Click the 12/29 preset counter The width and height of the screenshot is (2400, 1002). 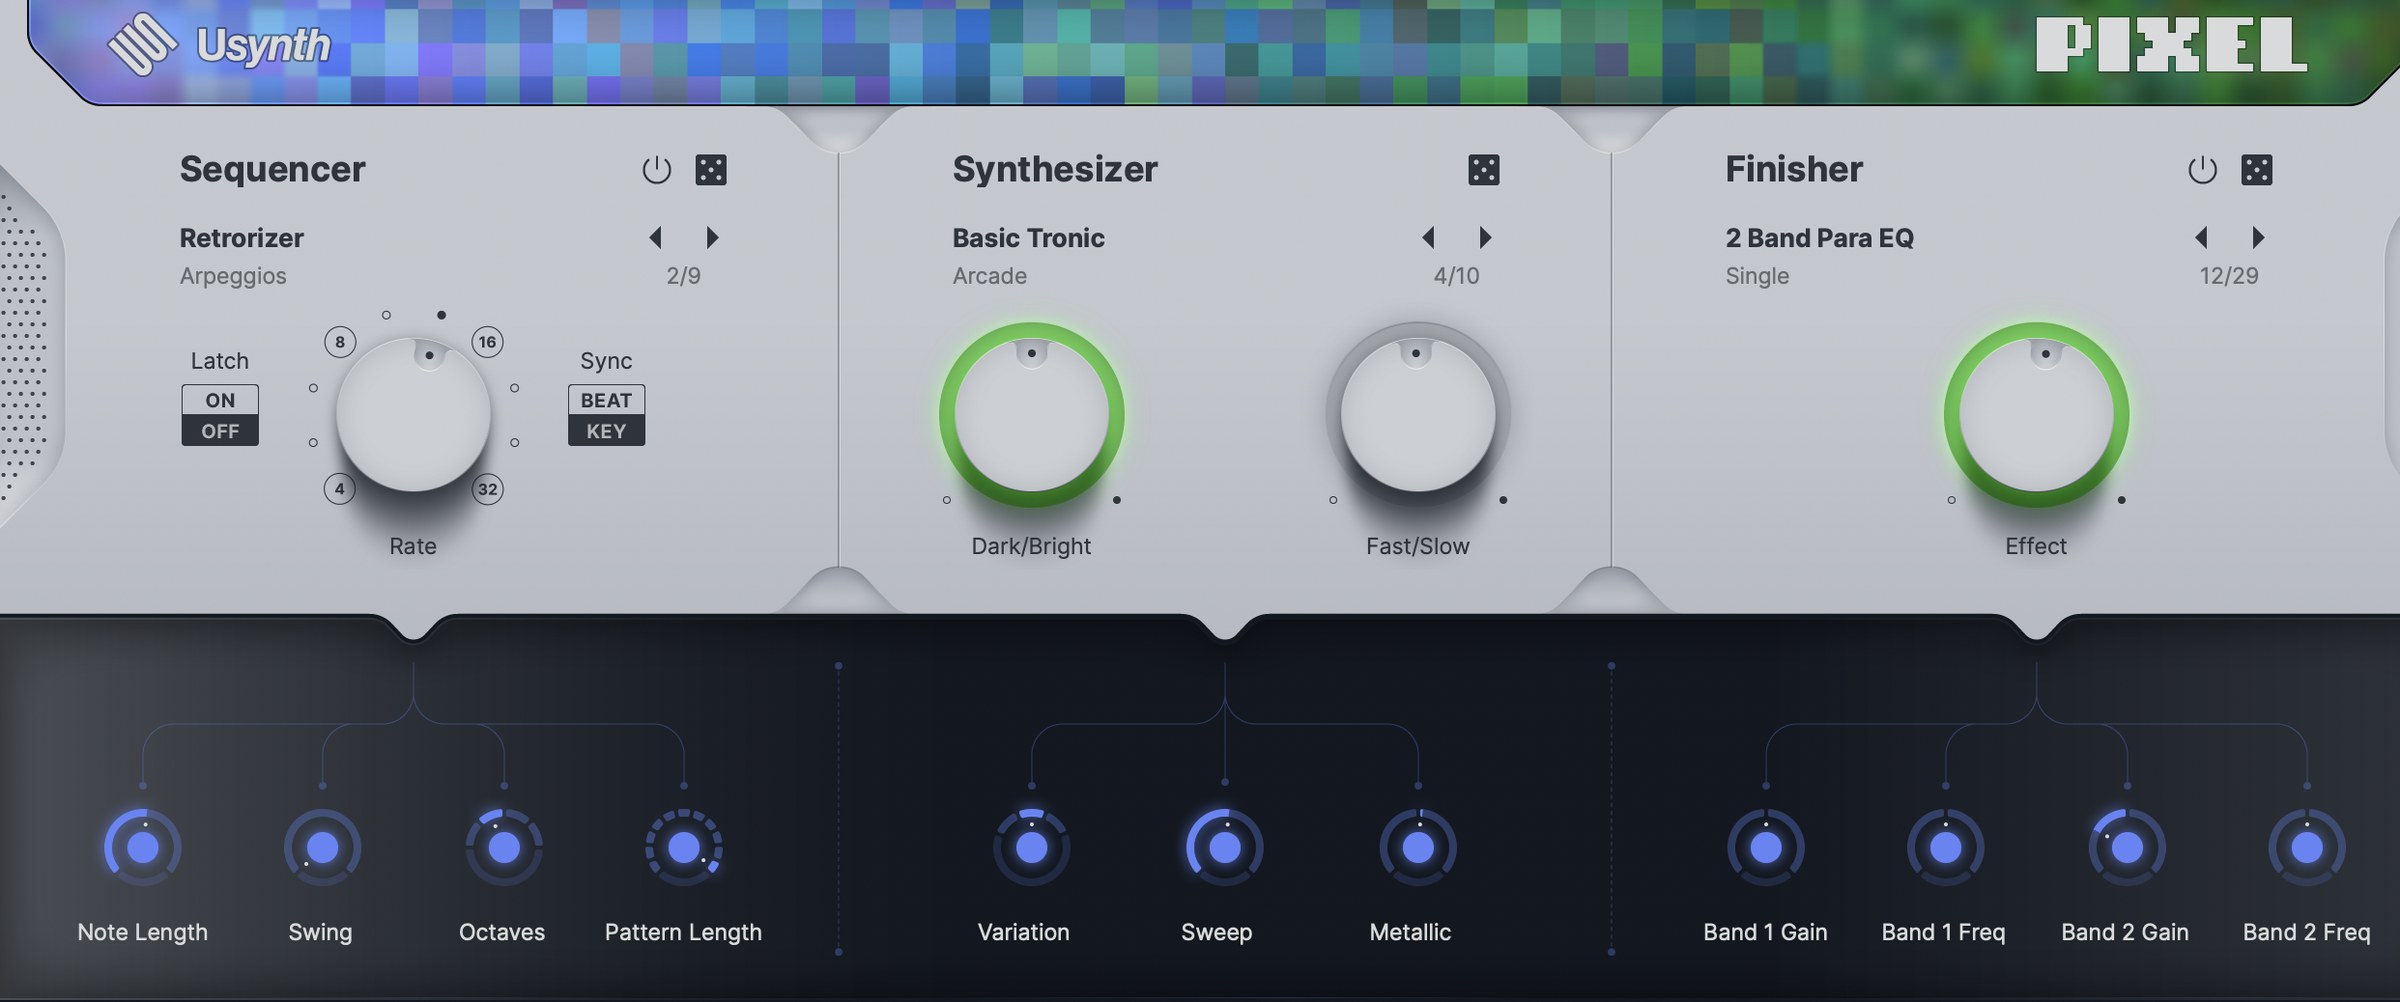2229,276
